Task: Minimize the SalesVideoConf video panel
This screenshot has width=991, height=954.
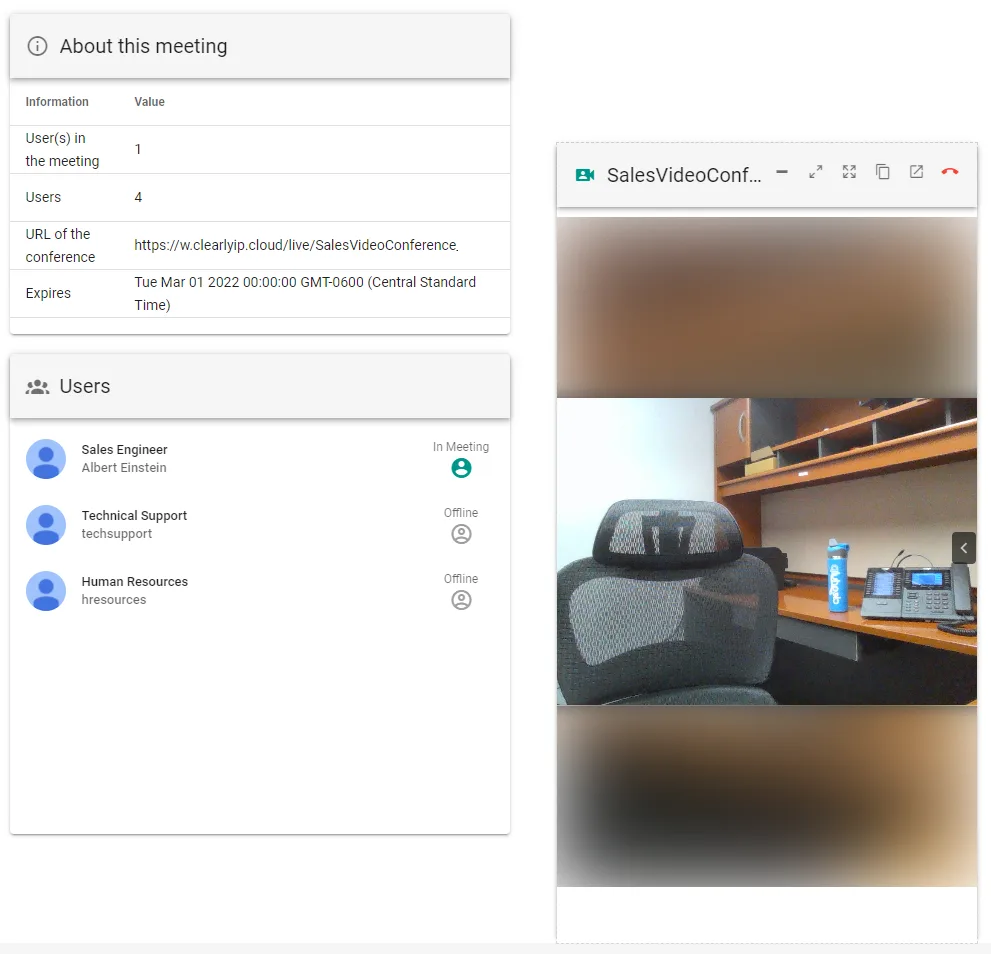Action: pyautogui.click(x=782, y=172)
